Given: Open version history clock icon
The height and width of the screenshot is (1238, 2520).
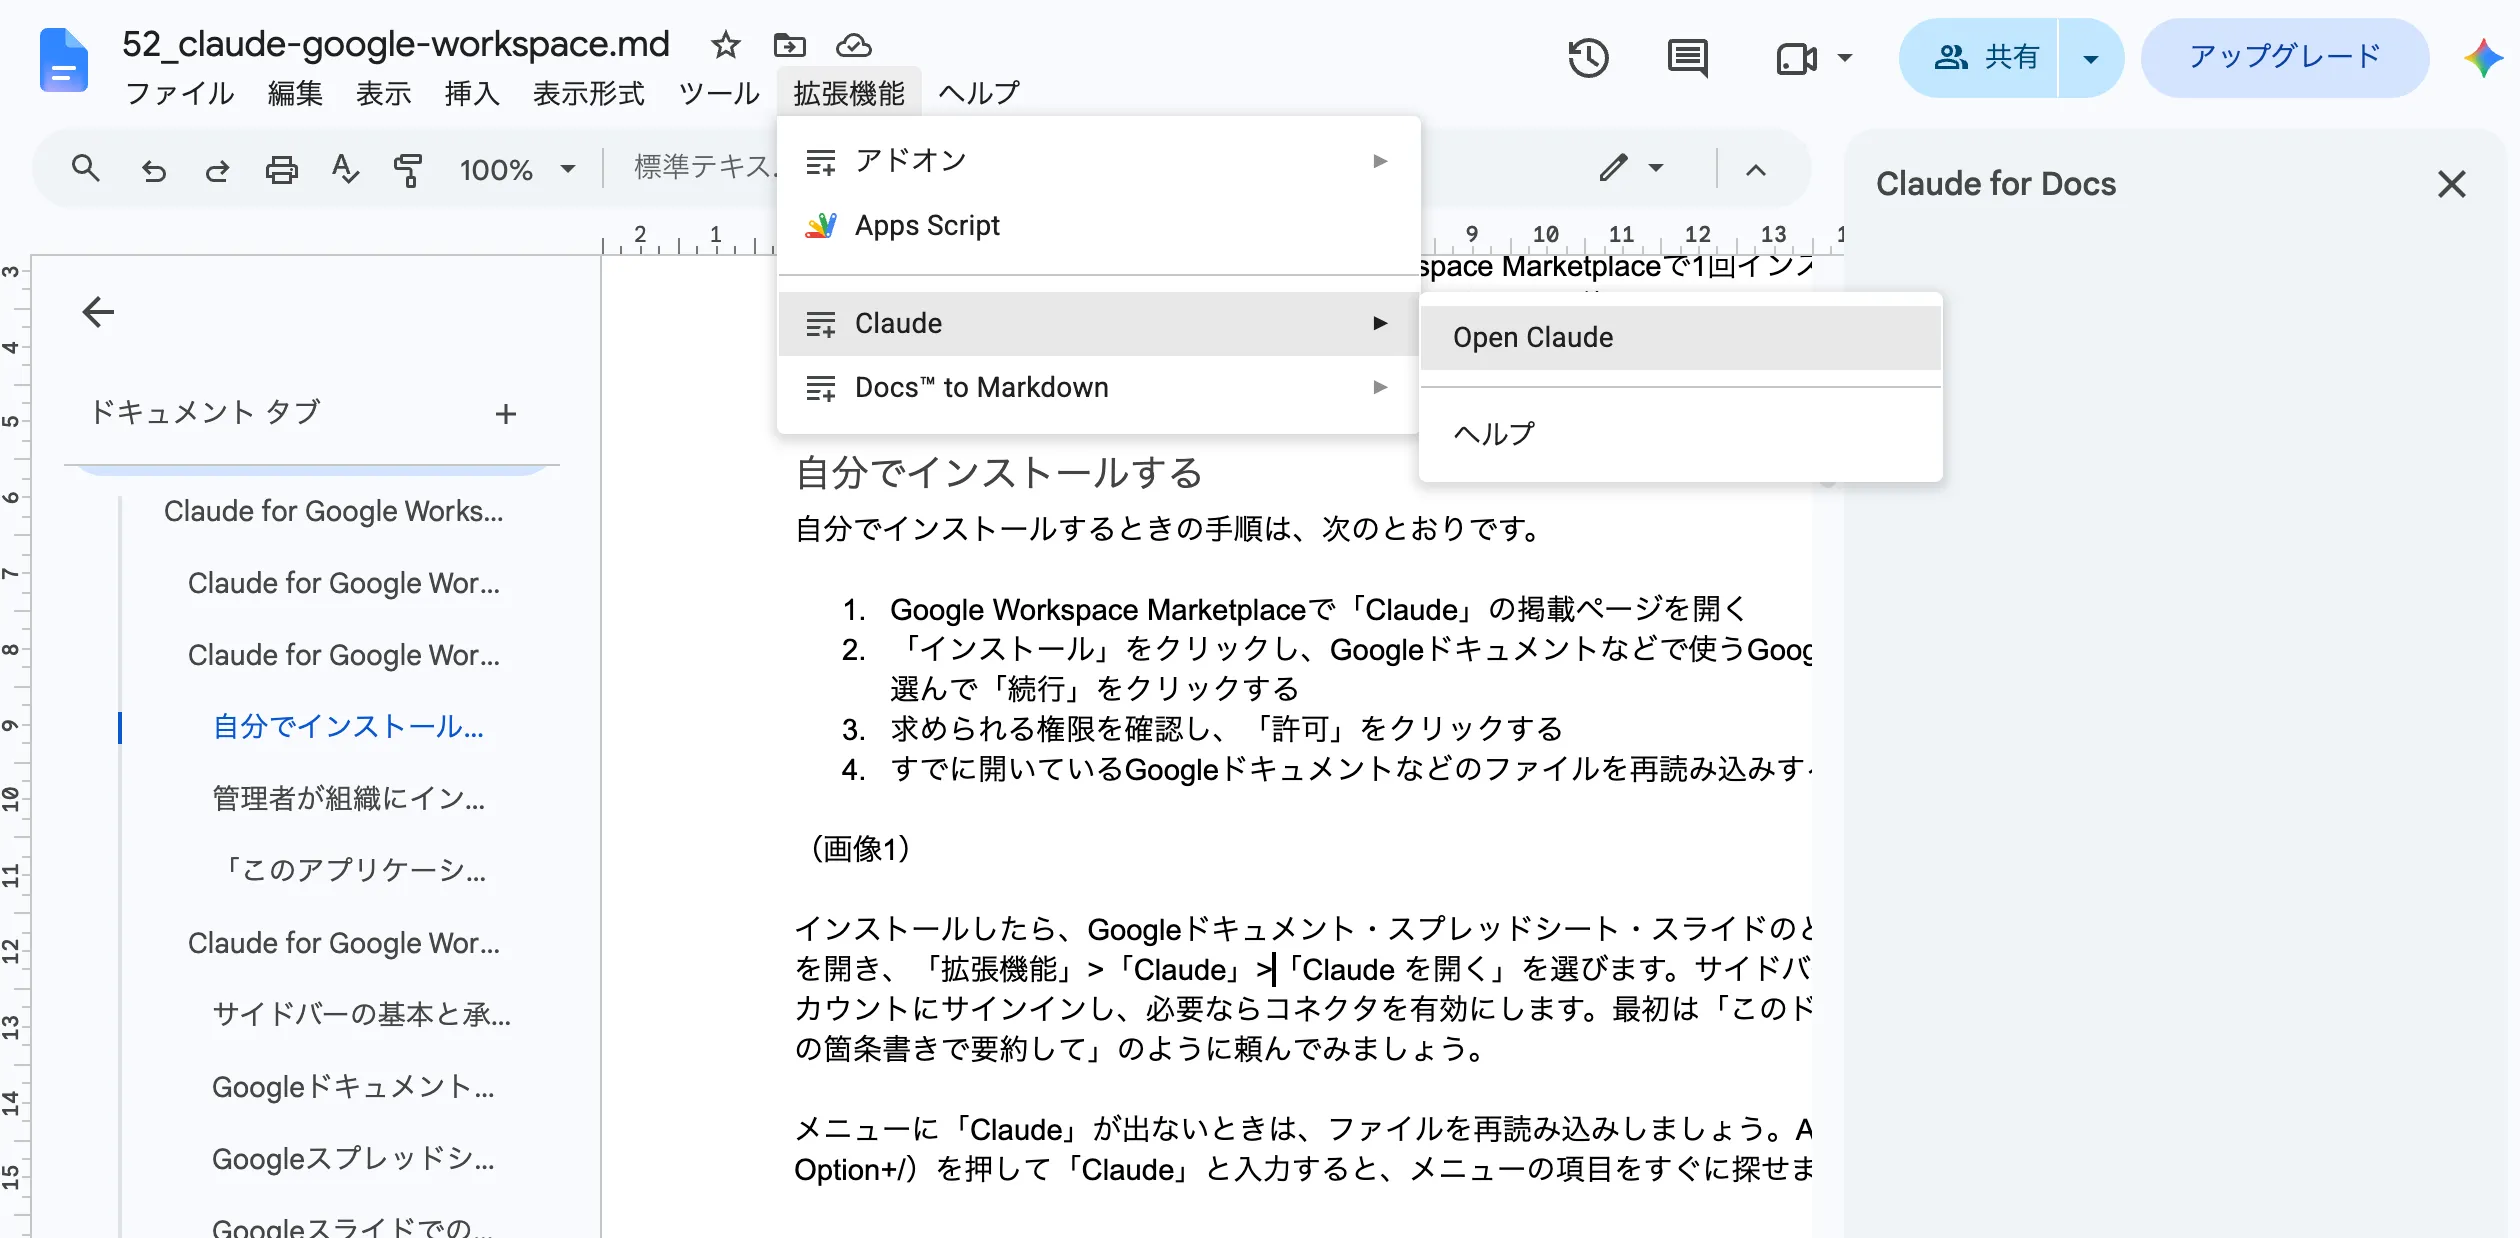Looking at the screenshot, I should click(1588, 58).
